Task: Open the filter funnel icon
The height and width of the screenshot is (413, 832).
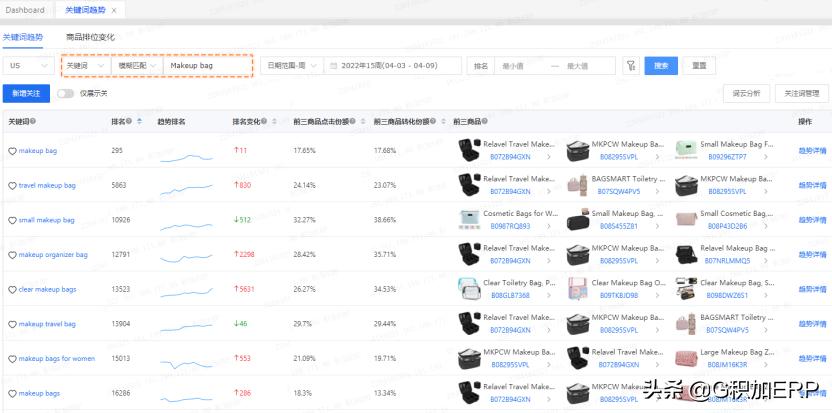Action: [x=631, y=66]
